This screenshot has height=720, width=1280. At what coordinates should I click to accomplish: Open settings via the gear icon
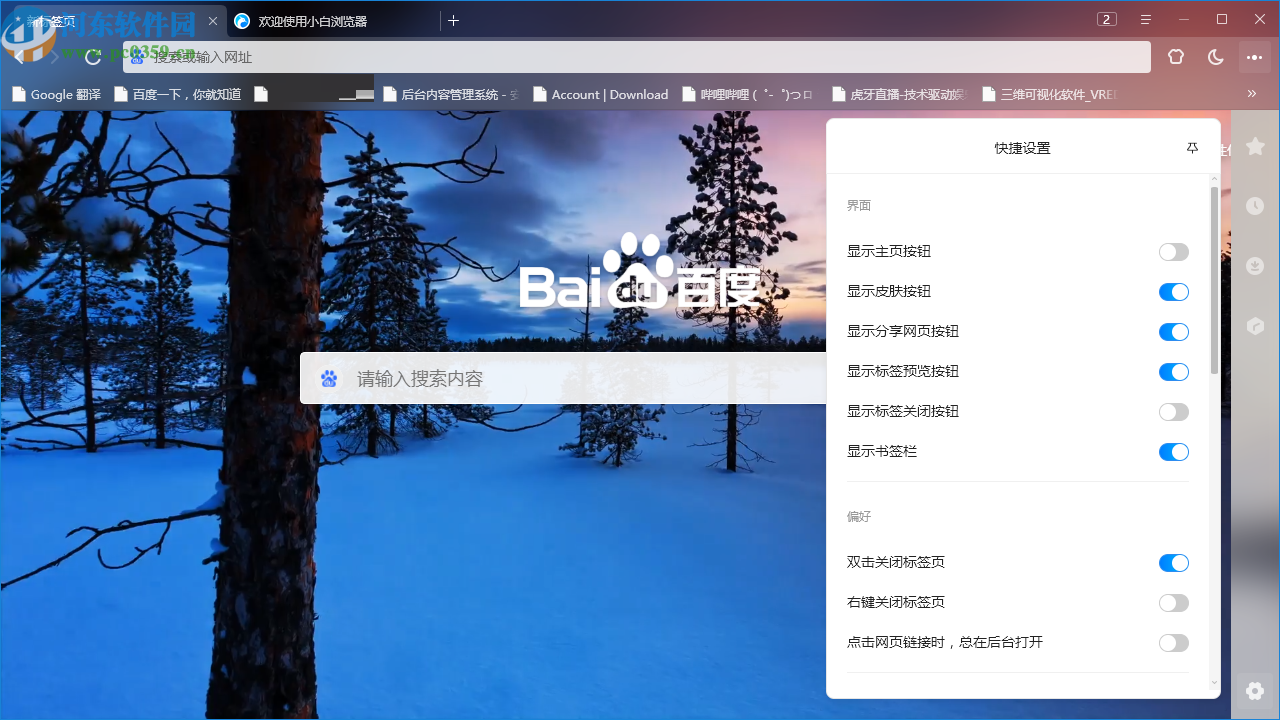pos(1255,691)
